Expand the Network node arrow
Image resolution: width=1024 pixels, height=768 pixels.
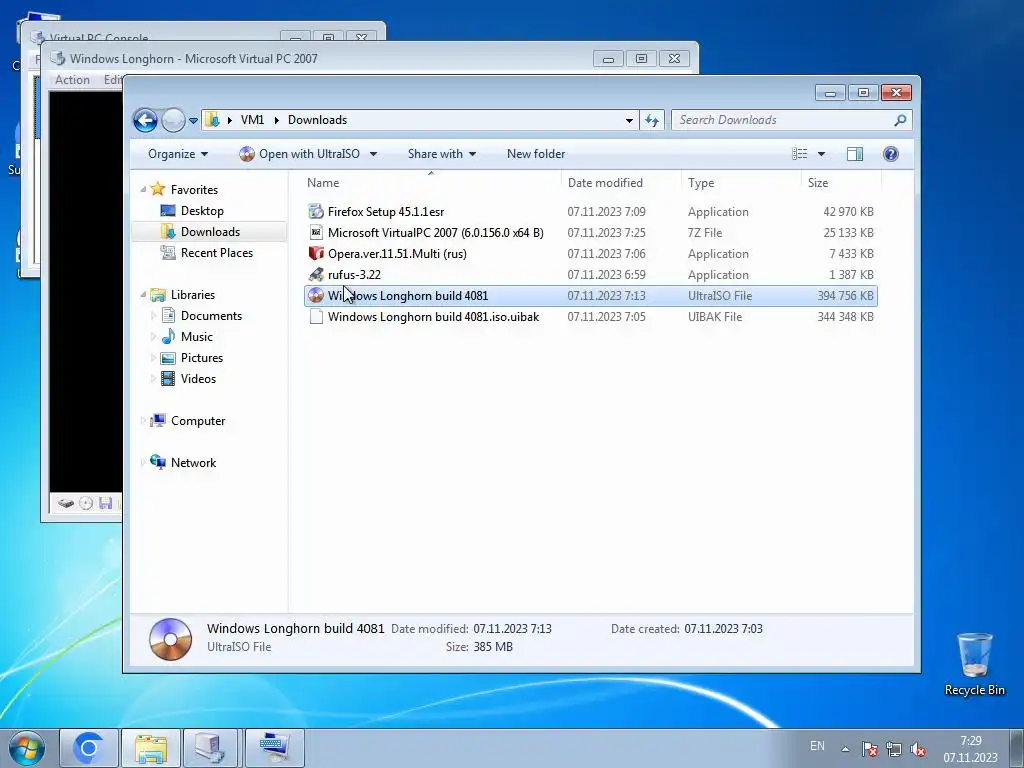click(143, 462)
